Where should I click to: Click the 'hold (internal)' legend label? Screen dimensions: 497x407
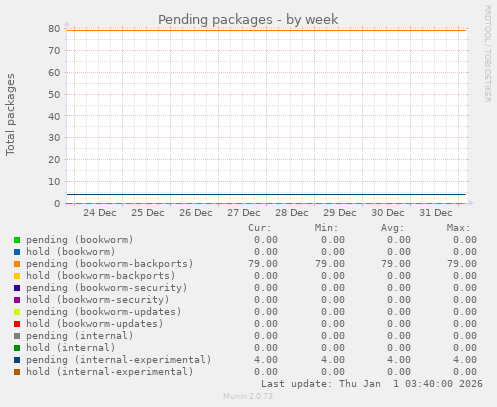71,348
